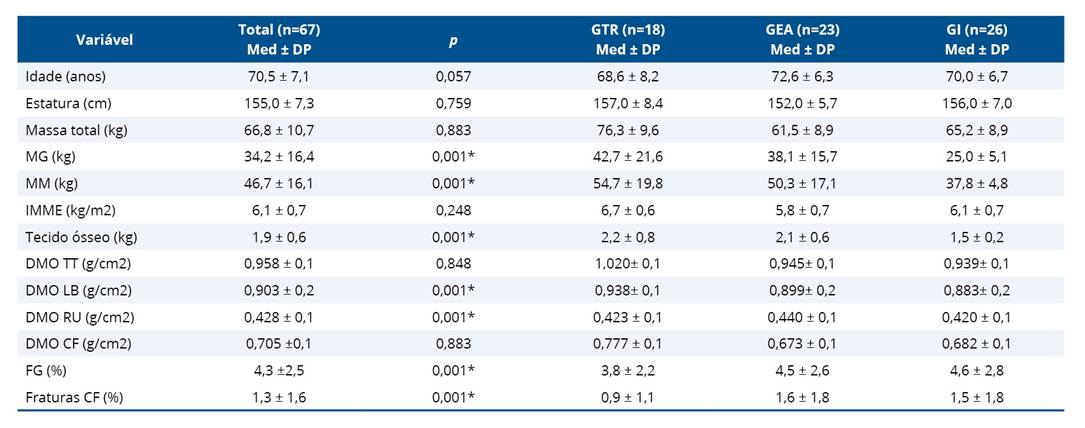
Task: Click the 76,3 ± 9,6 GTR cell
Action: click(628, 130)
